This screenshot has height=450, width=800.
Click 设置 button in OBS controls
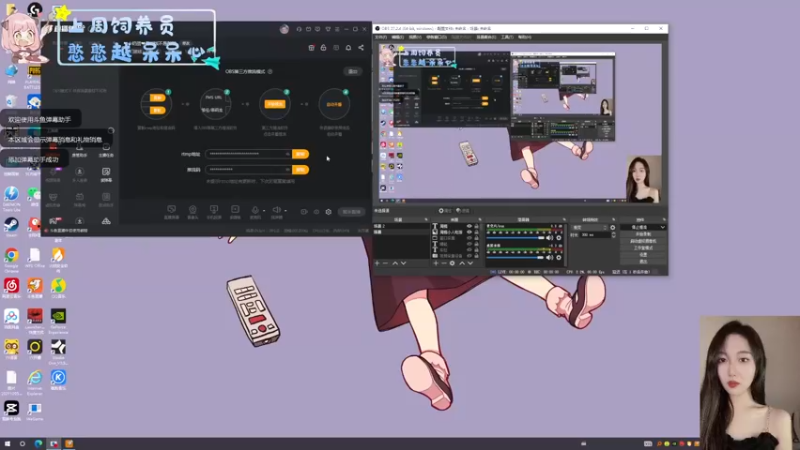coord(643,255)
